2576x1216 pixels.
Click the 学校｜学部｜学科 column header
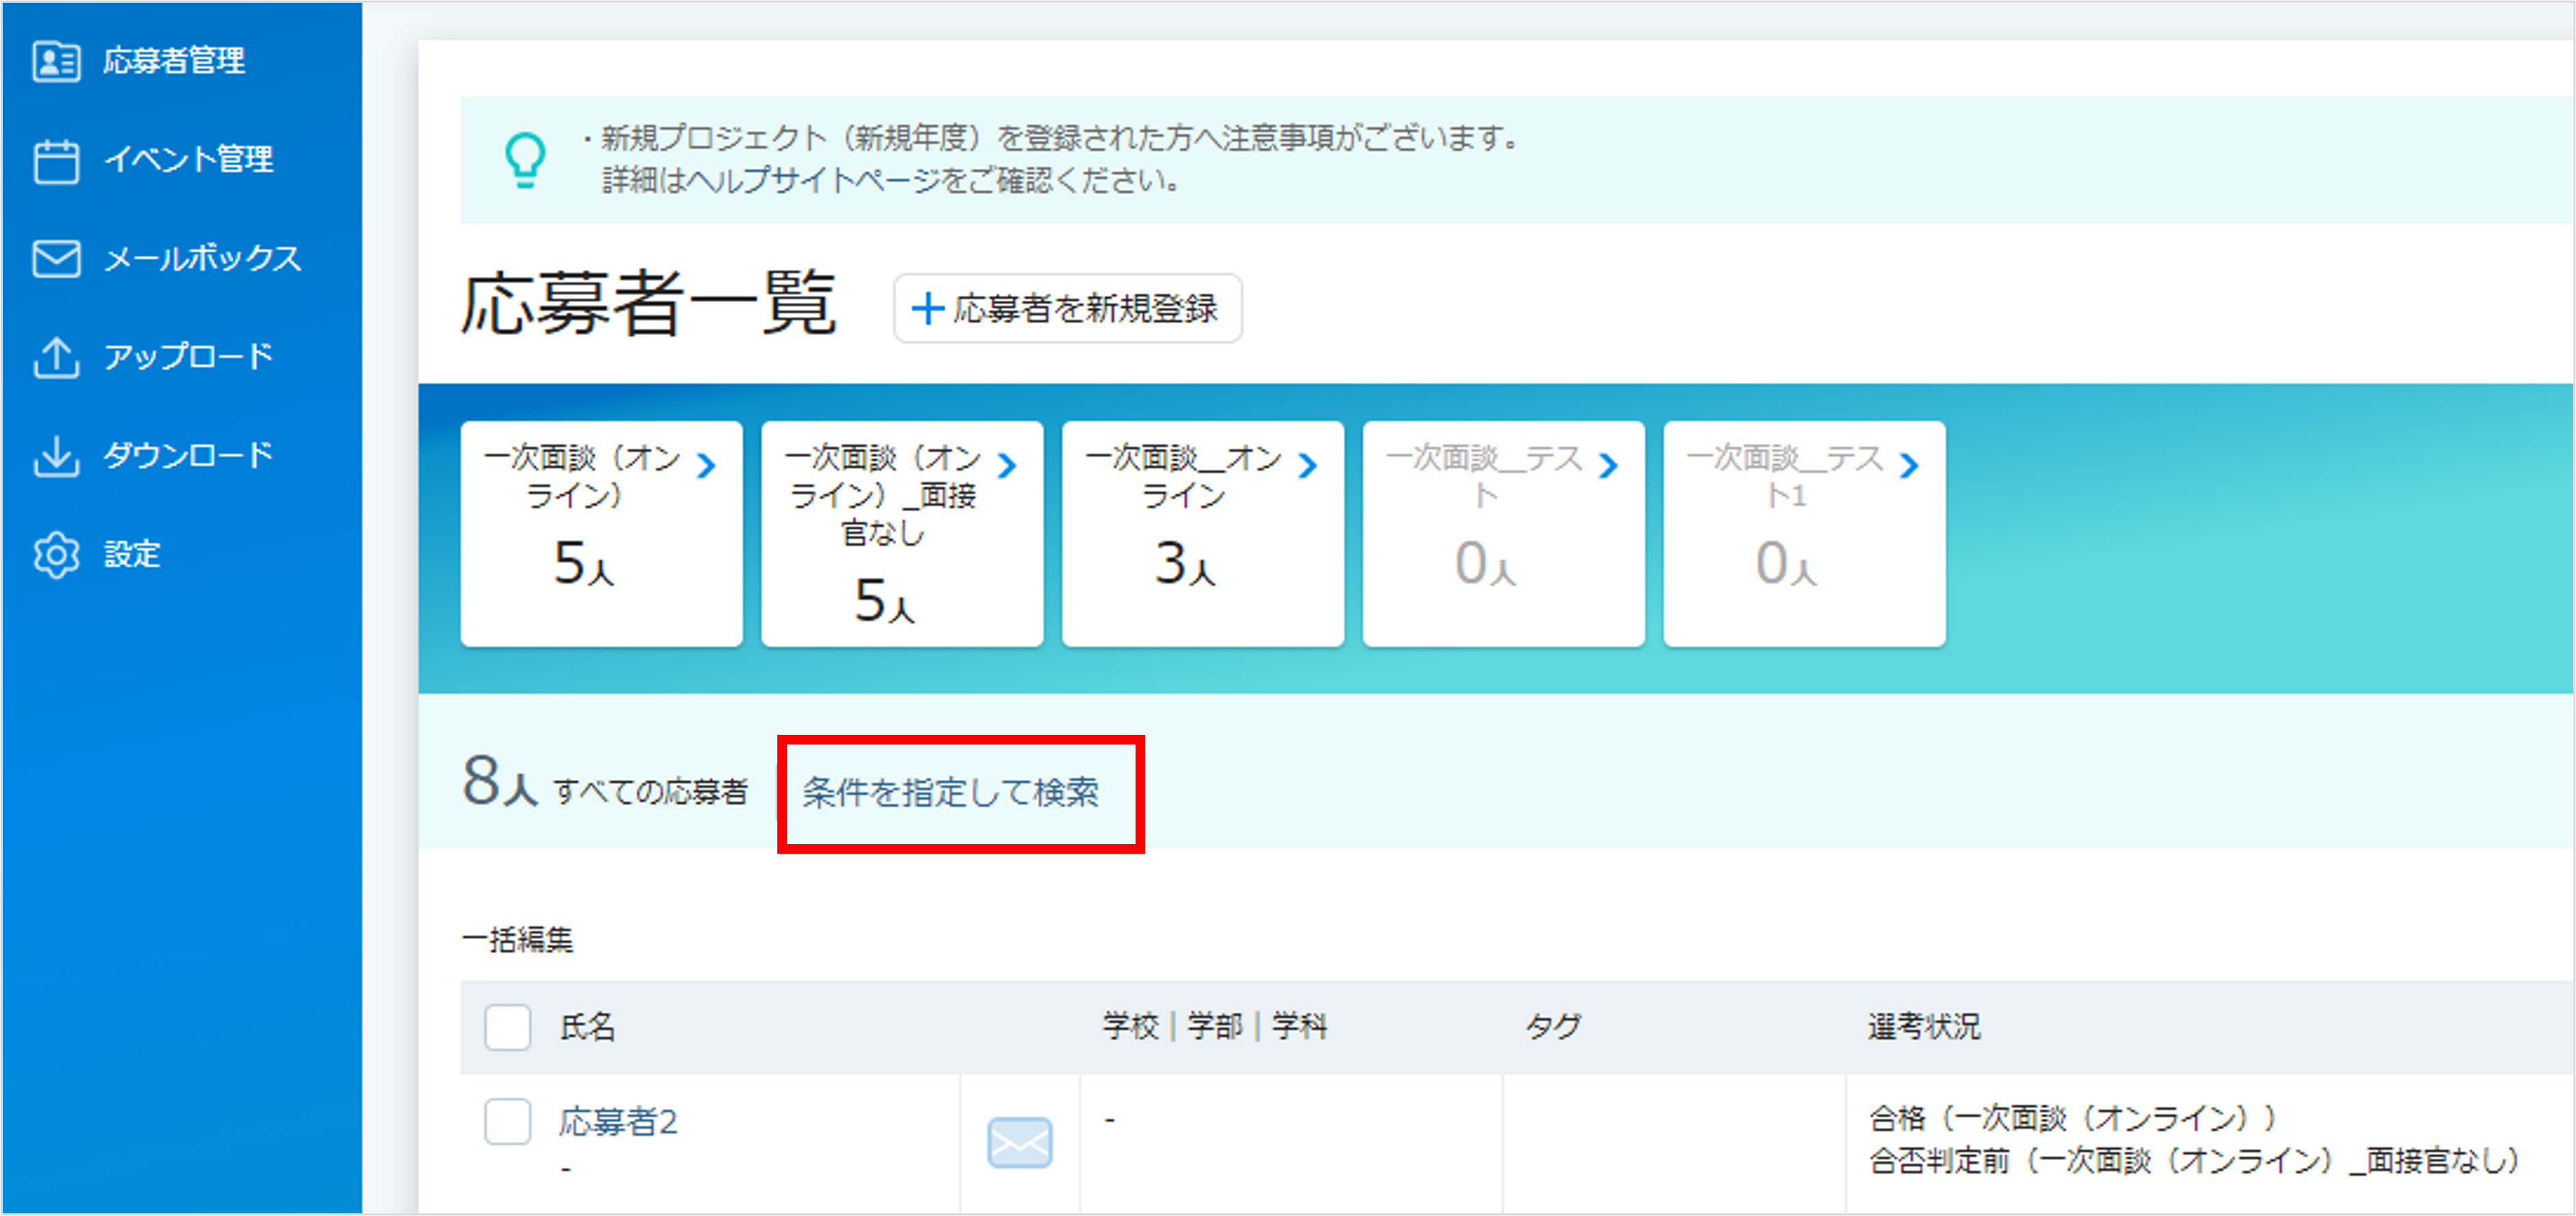click(x=1215, y=1027)
